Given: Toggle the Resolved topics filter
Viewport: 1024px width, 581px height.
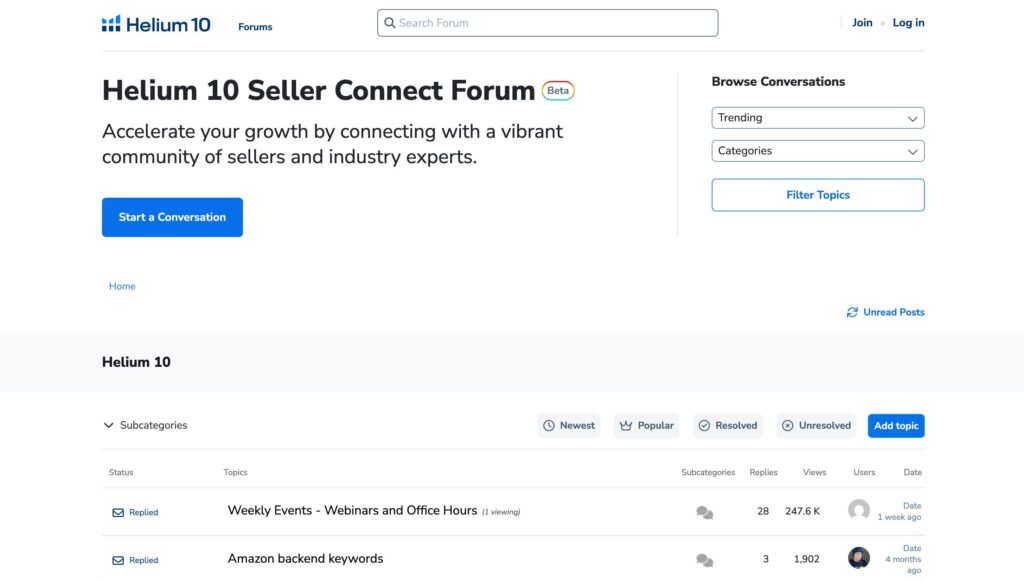Looking at the screenshot, I should [x=727, y=426].
